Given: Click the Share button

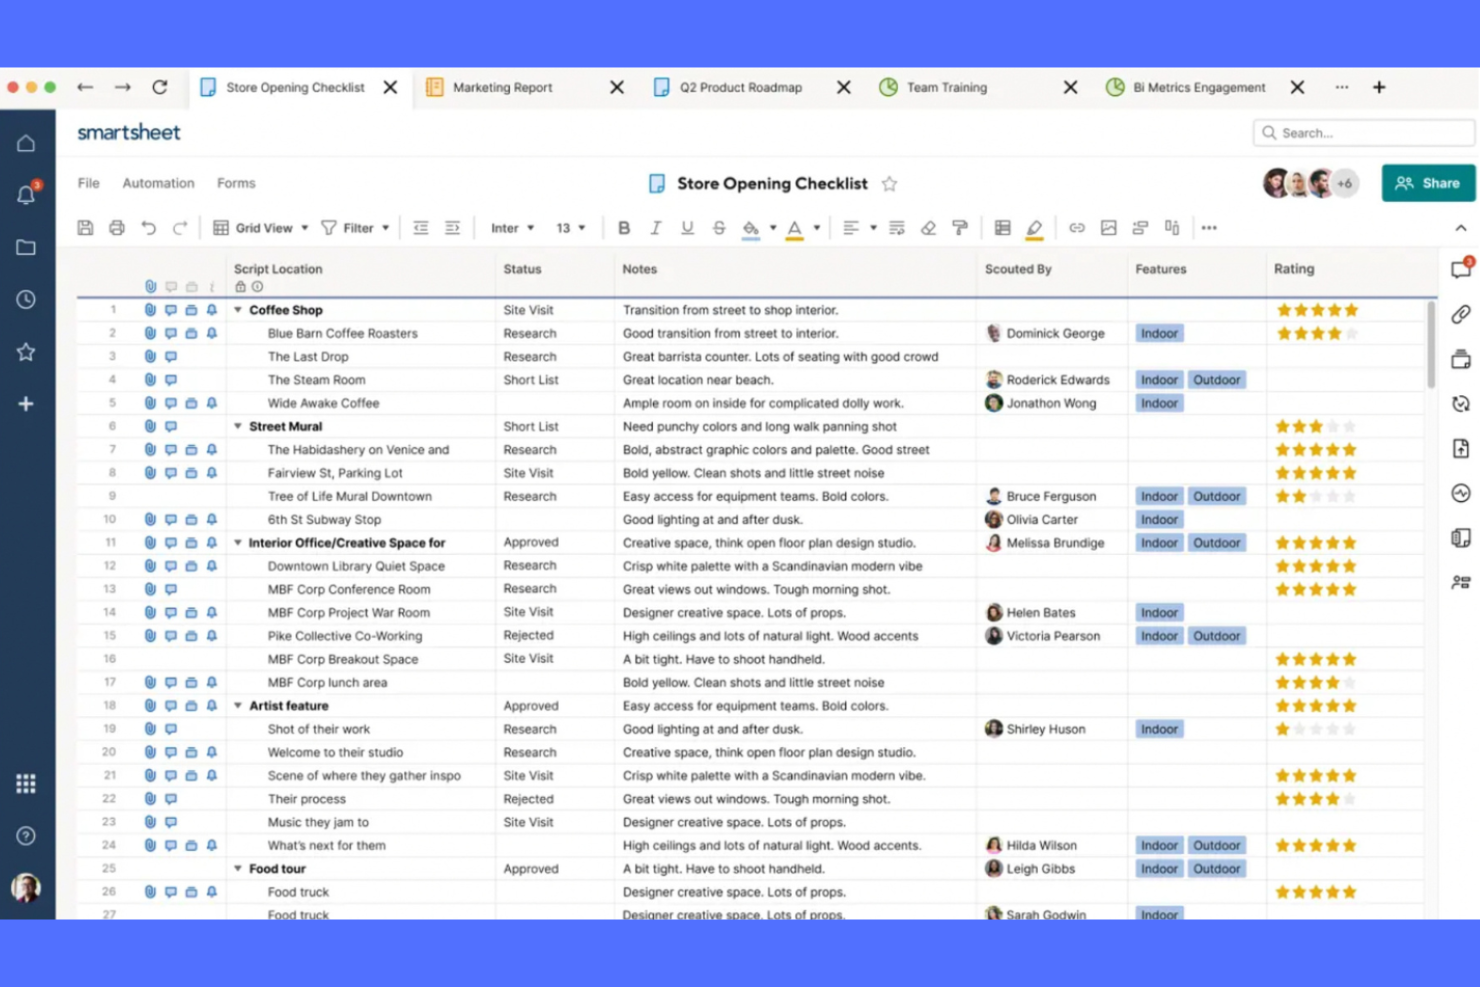Looking at the screenshot, I should click(1428, 183).
